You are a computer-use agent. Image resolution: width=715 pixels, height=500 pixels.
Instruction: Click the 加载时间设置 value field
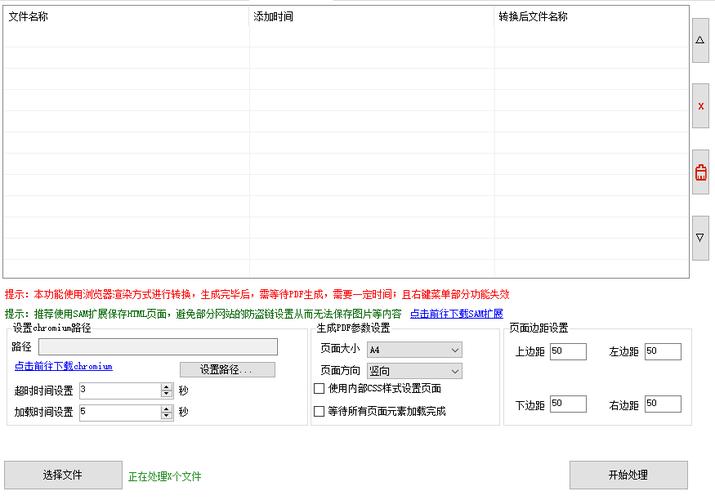pyautogui.click(x=120, y=412)
